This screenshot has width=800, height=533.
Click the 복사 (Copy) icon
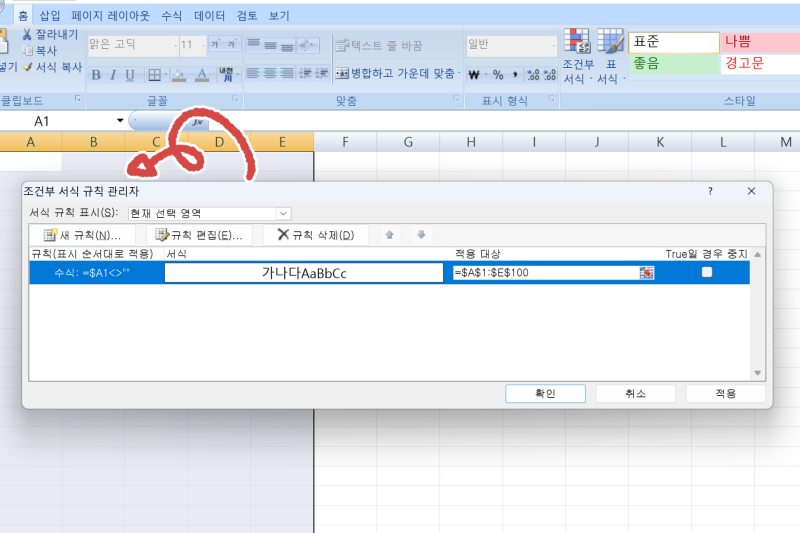tap(27, 50)
